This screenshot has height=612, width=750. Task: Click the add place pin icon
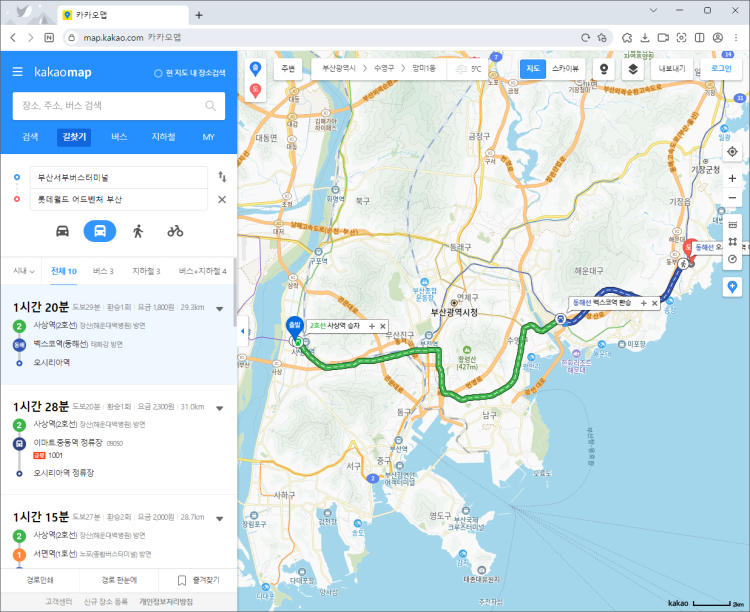tap(732, 287)
